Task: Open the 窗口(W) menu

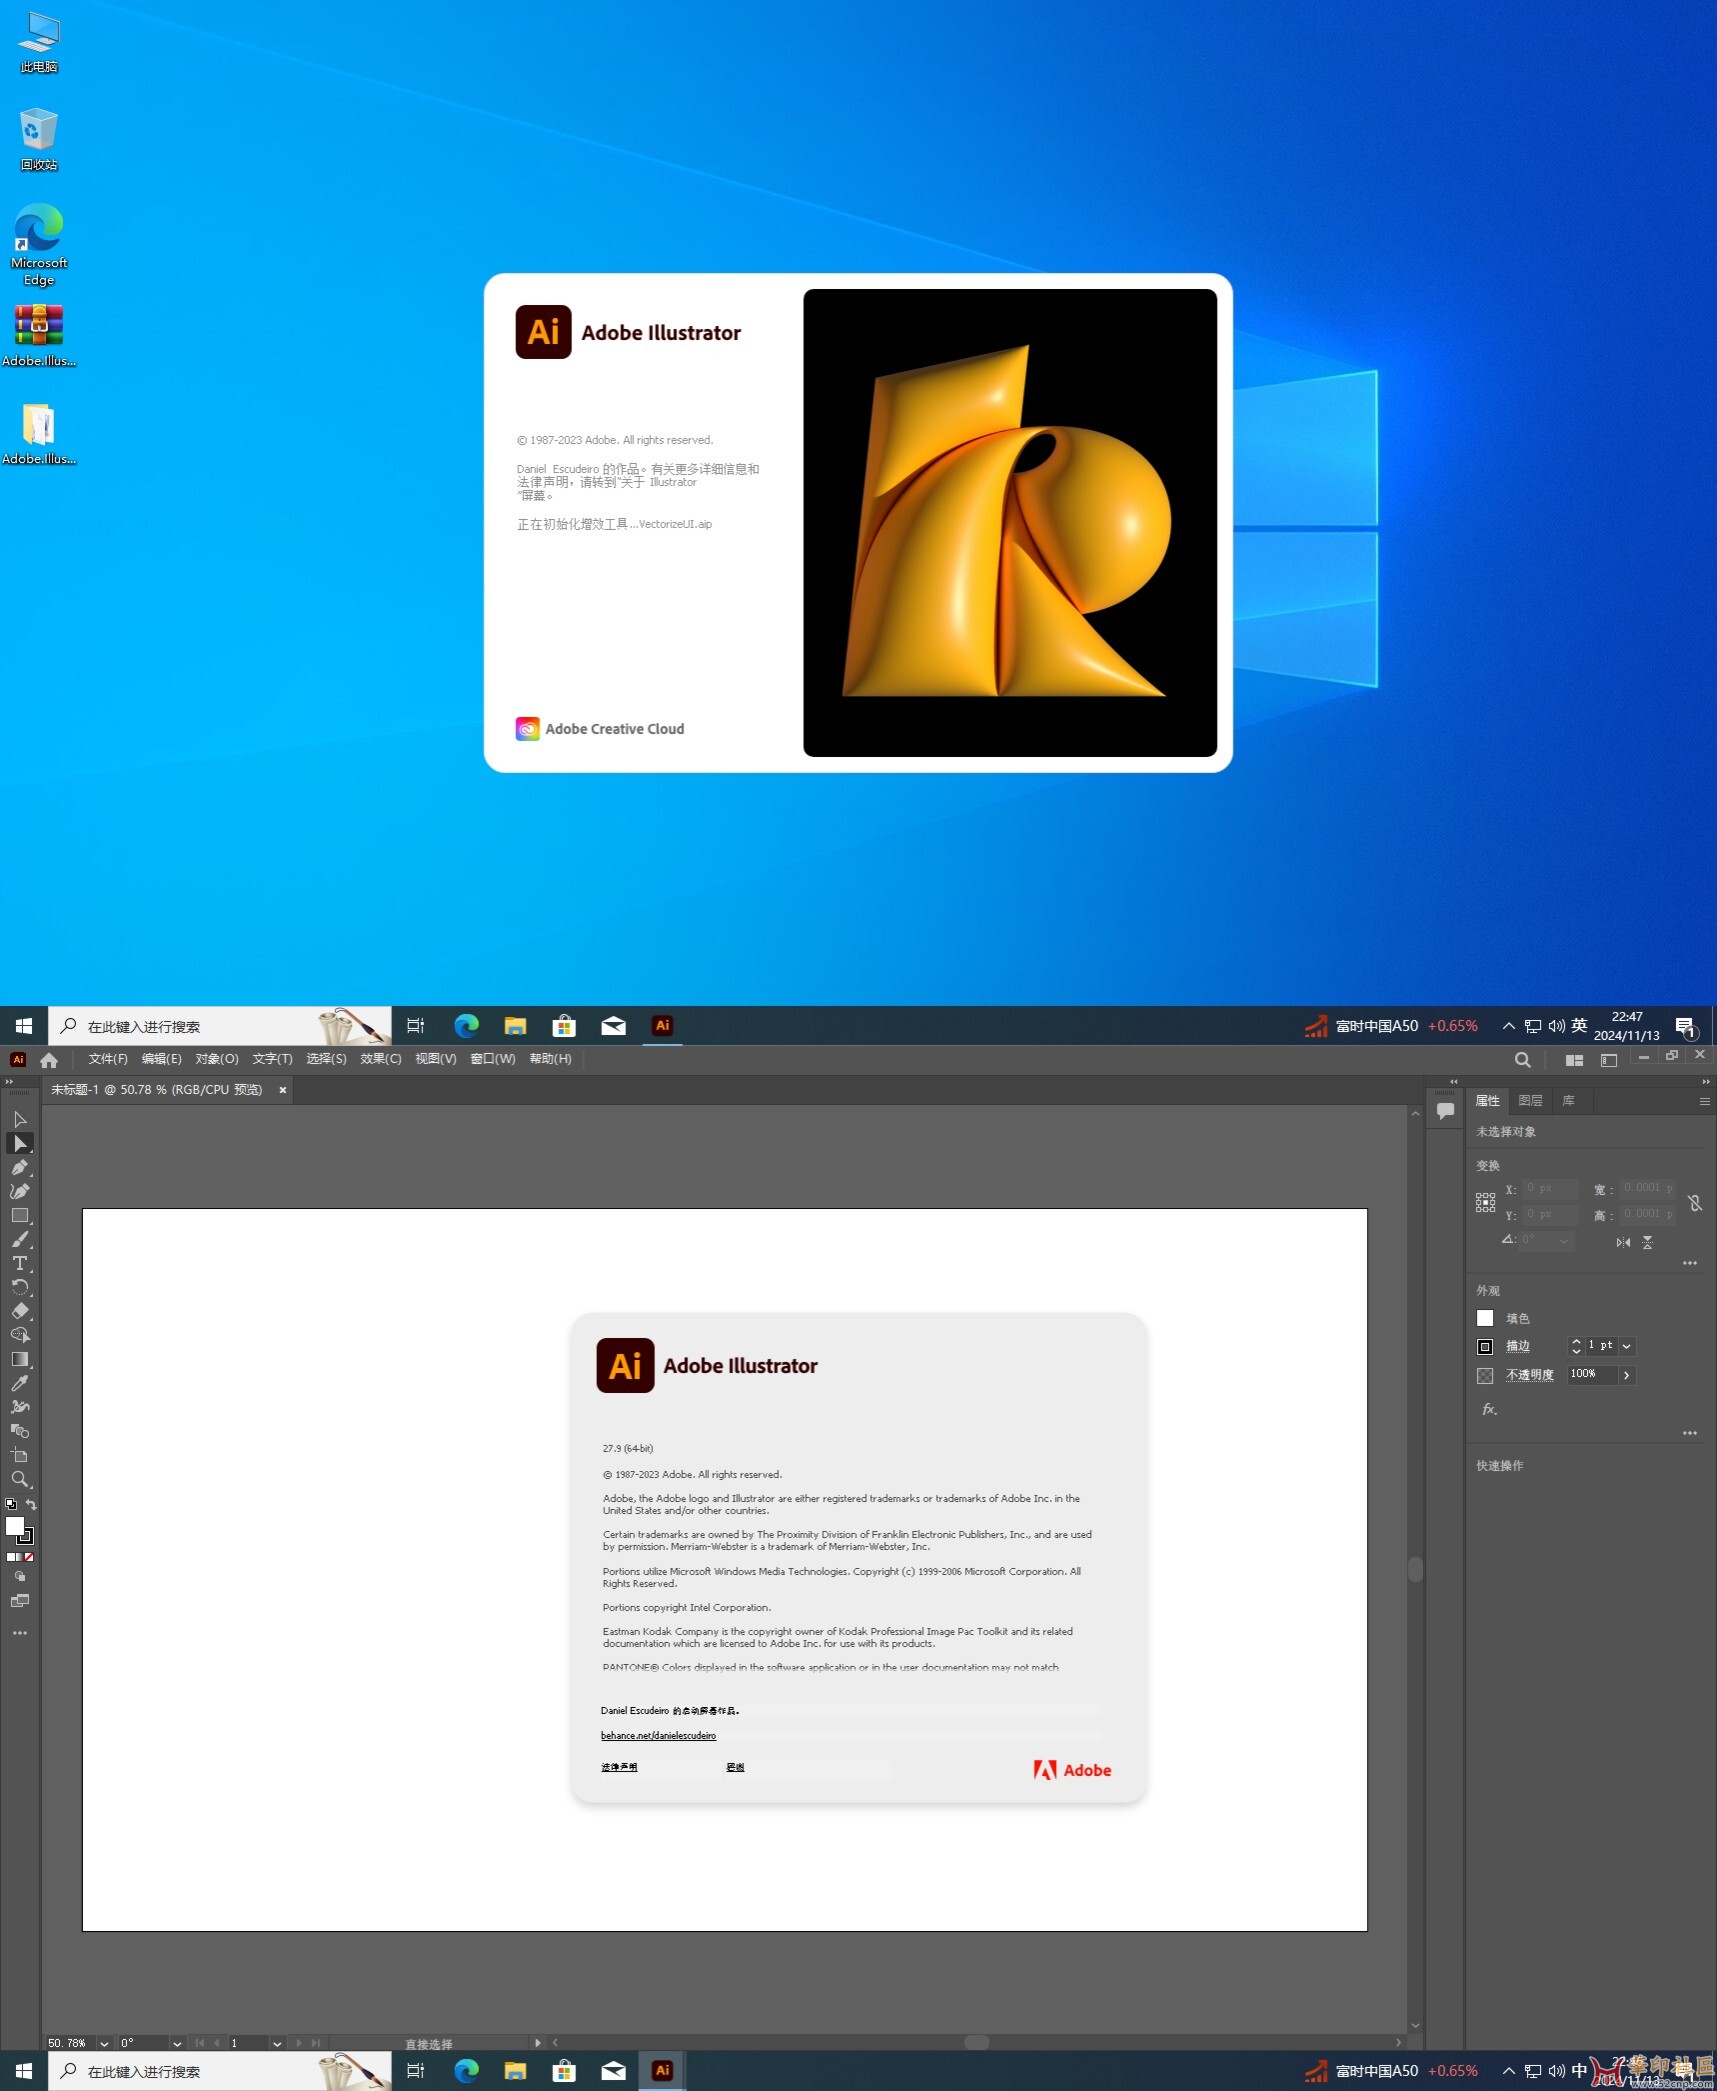Action: (493, 1059)
